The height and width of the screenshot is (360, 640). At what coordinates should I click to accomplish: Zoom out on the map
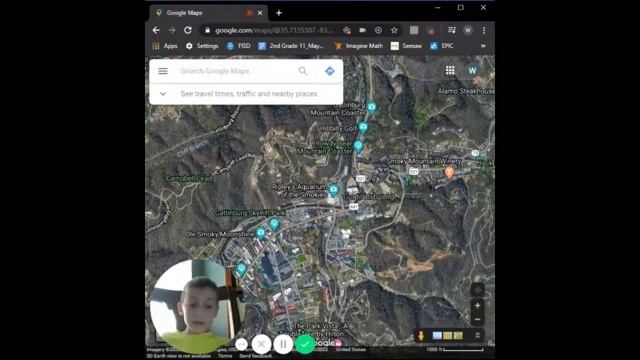(x=477, y=319)
